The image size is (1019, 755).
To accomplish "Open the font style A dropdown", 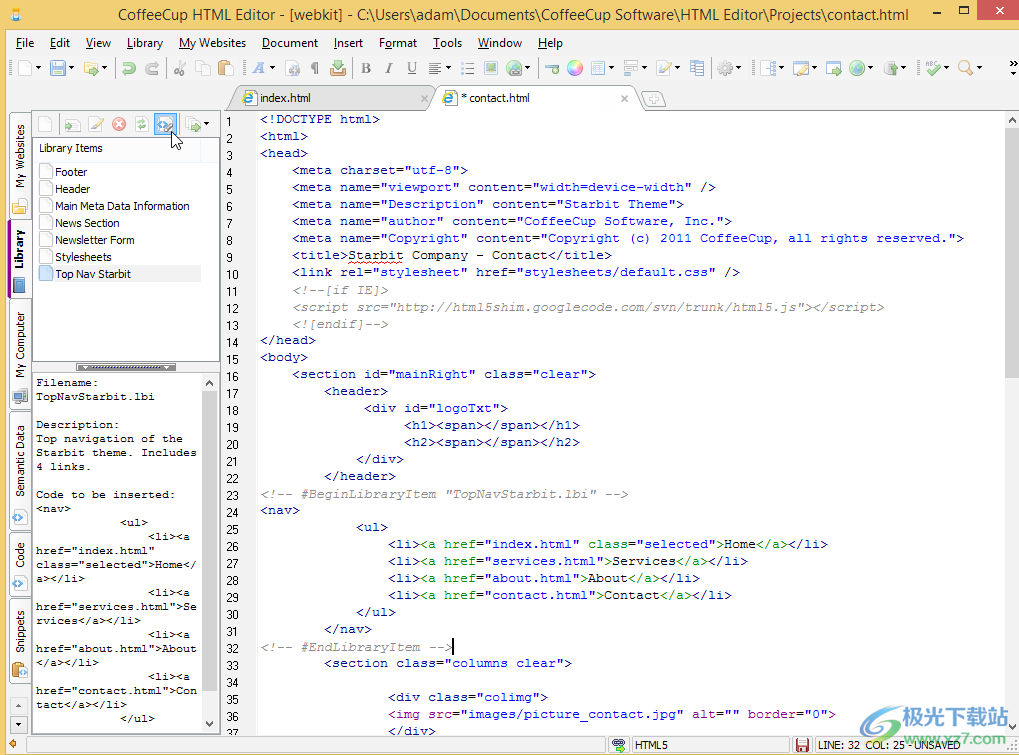I will point(272,68).
